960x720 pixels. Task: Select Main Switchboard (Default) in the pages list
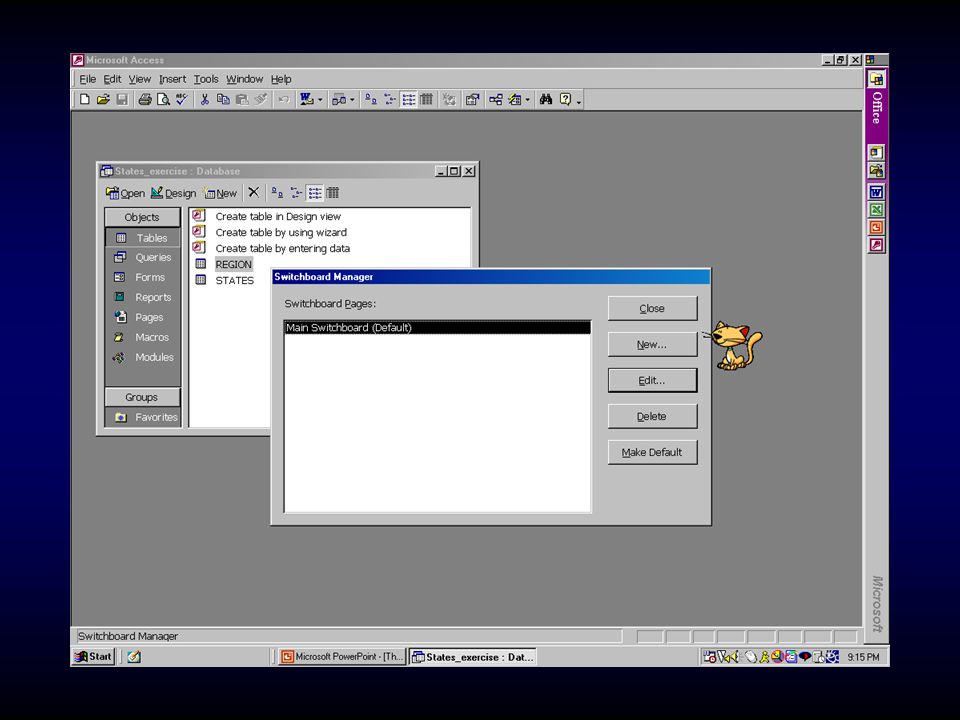point(438,328)
